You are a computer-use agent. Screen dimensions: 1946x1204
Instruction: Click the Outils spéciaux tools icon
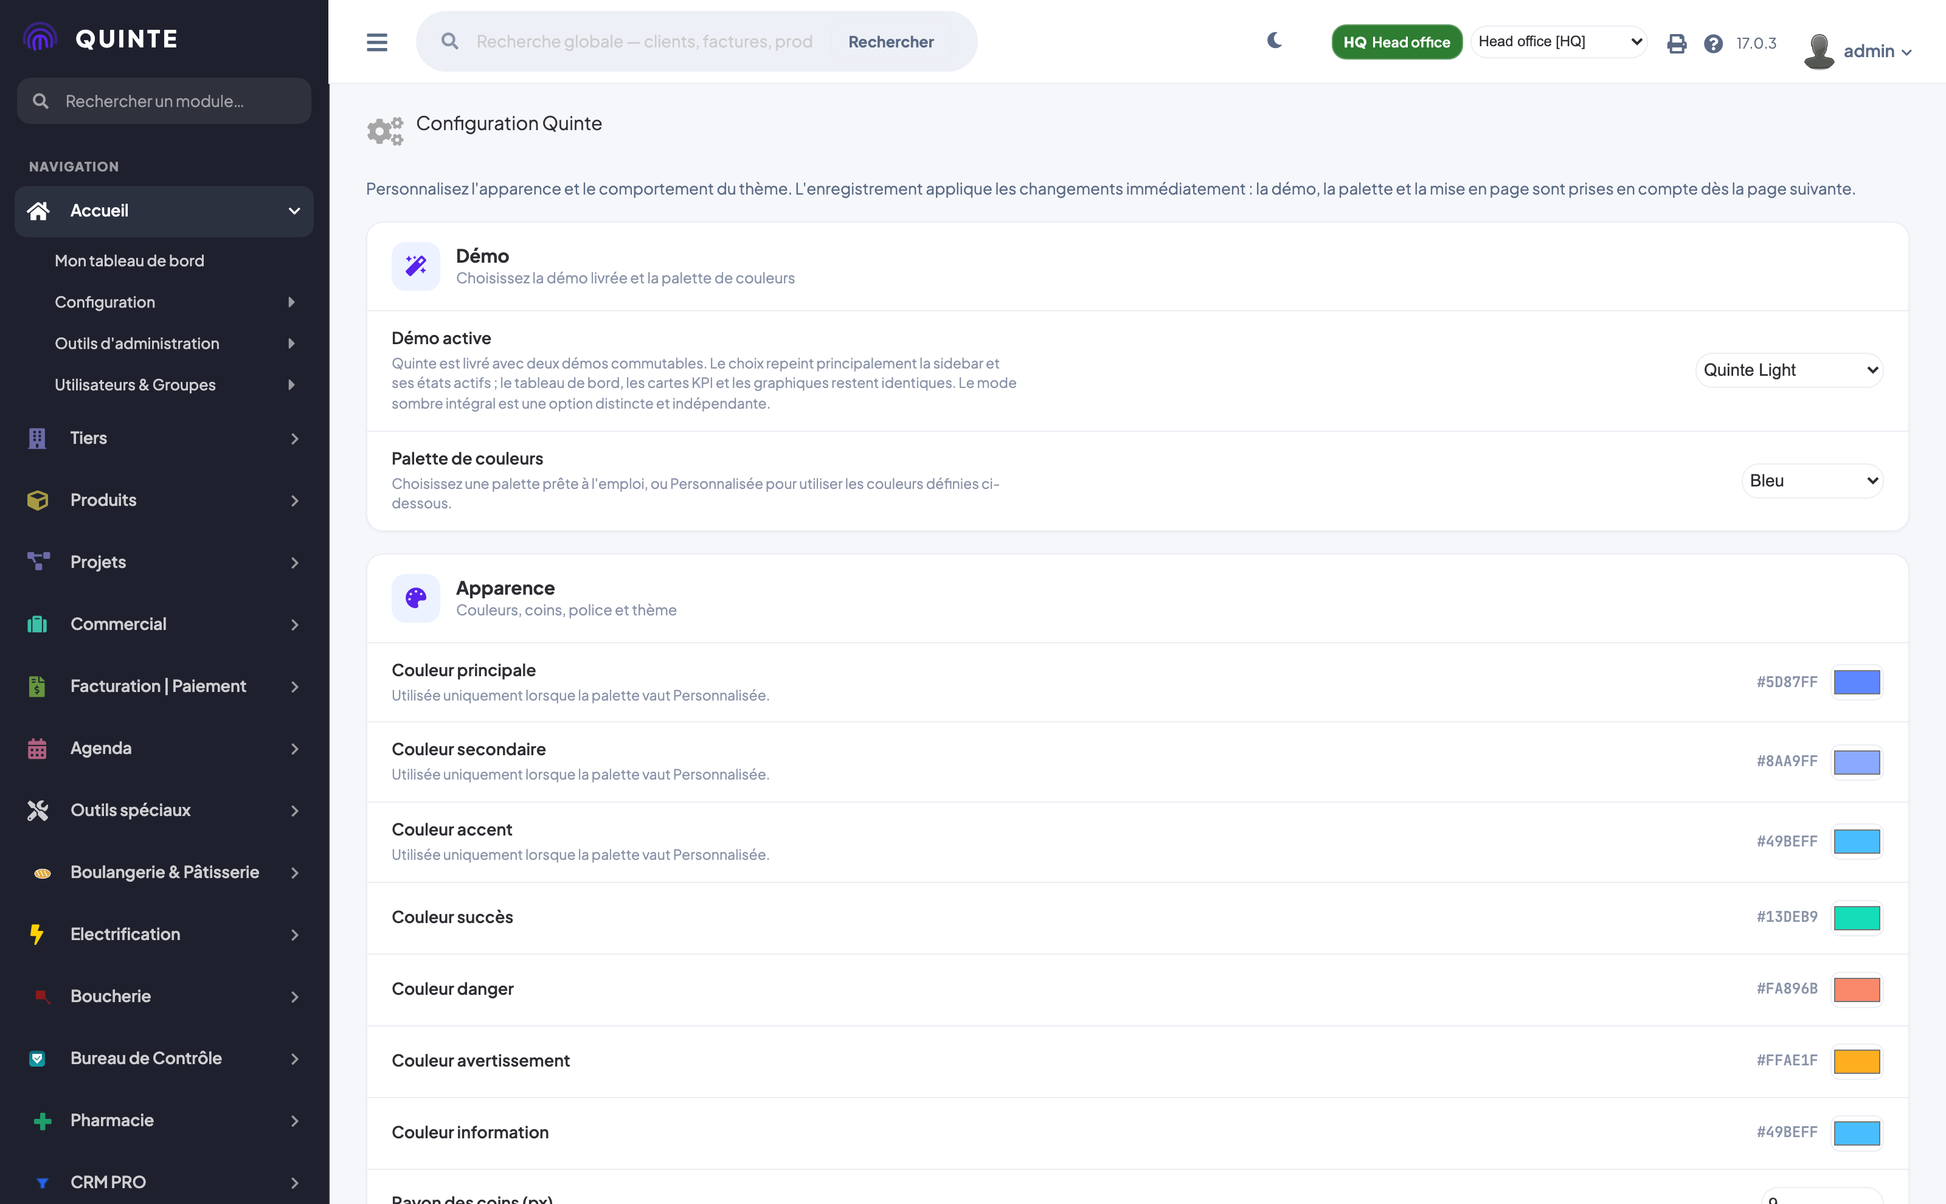[x=38, y=810]
